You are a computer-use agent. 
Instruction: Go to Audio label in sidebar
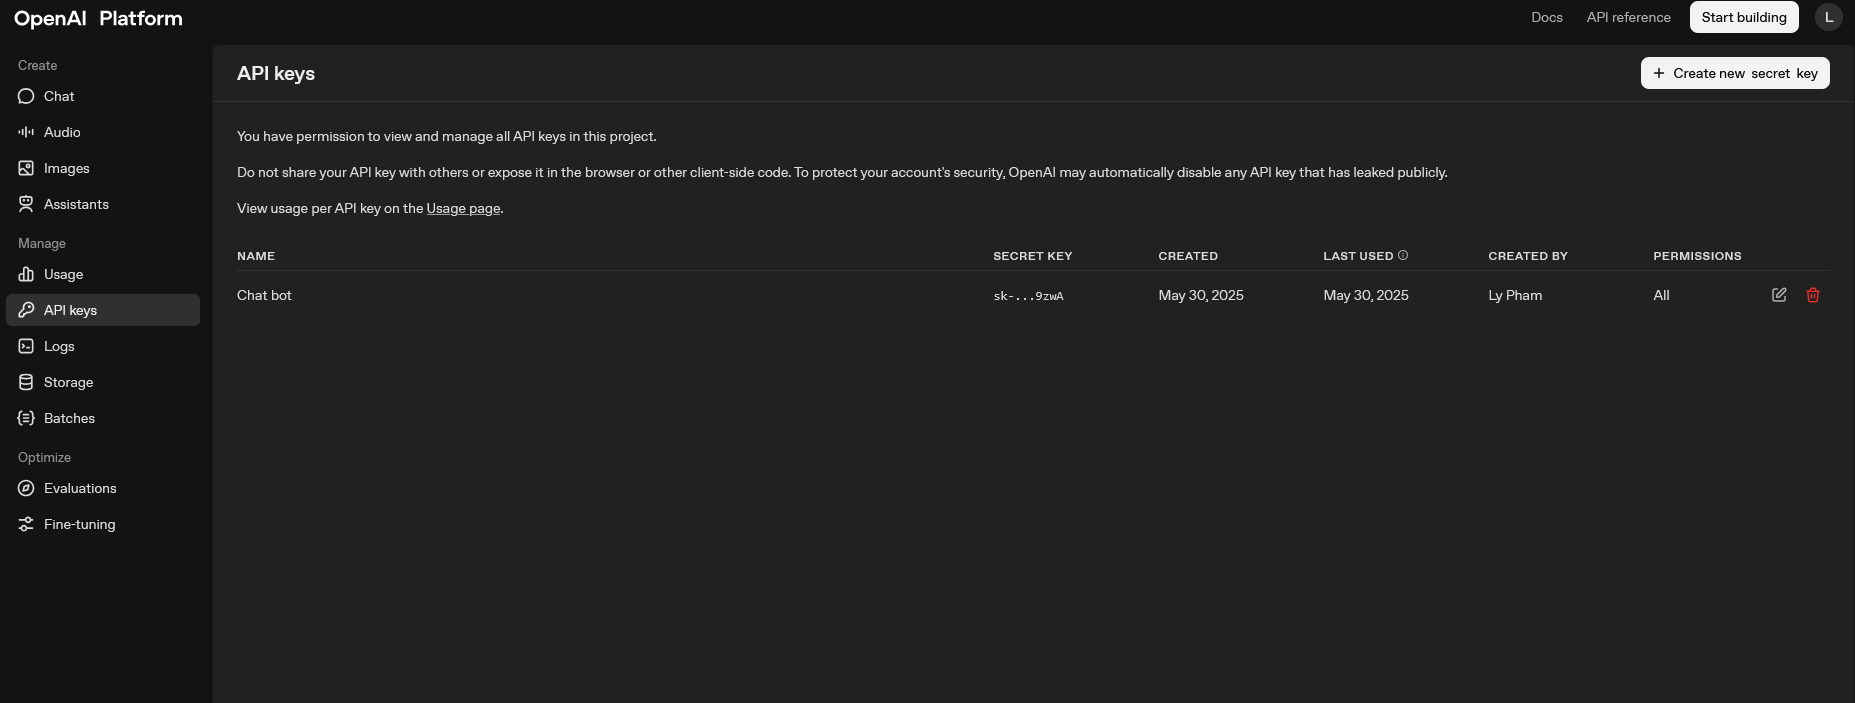click(62, 132)
